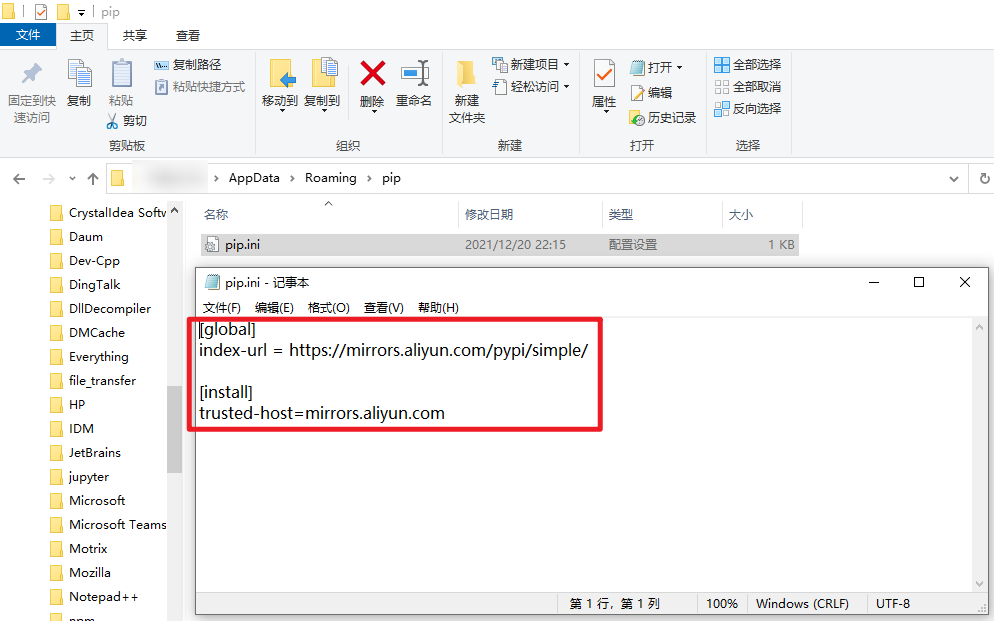994x621 pixels.
Task: Click the Paste clipboard icon
Action: pyautogui.click(x=121, y=74)
